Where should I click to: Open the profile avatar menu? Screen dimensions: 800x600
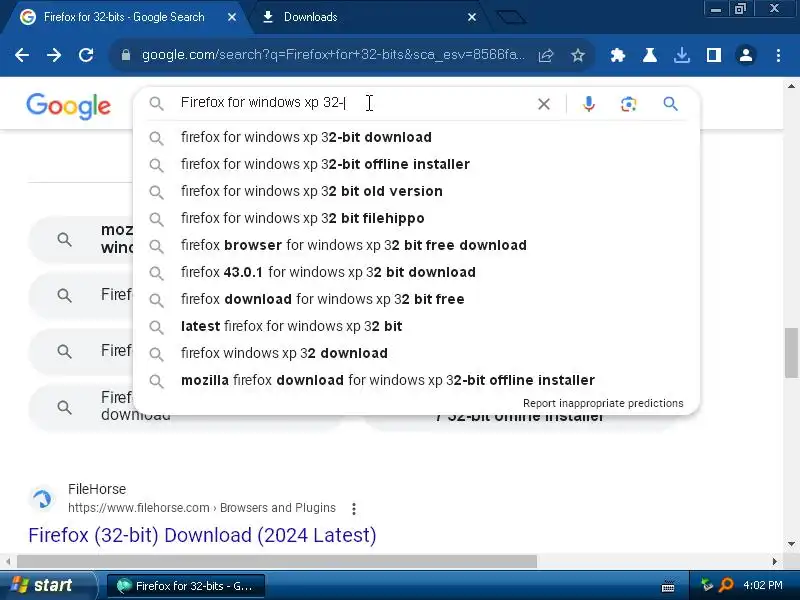pyautogui.click(x=746, y=55)
